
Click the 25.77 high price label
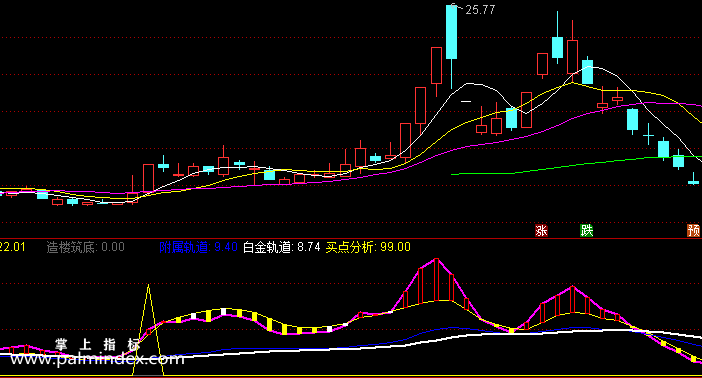pos(480,10)
